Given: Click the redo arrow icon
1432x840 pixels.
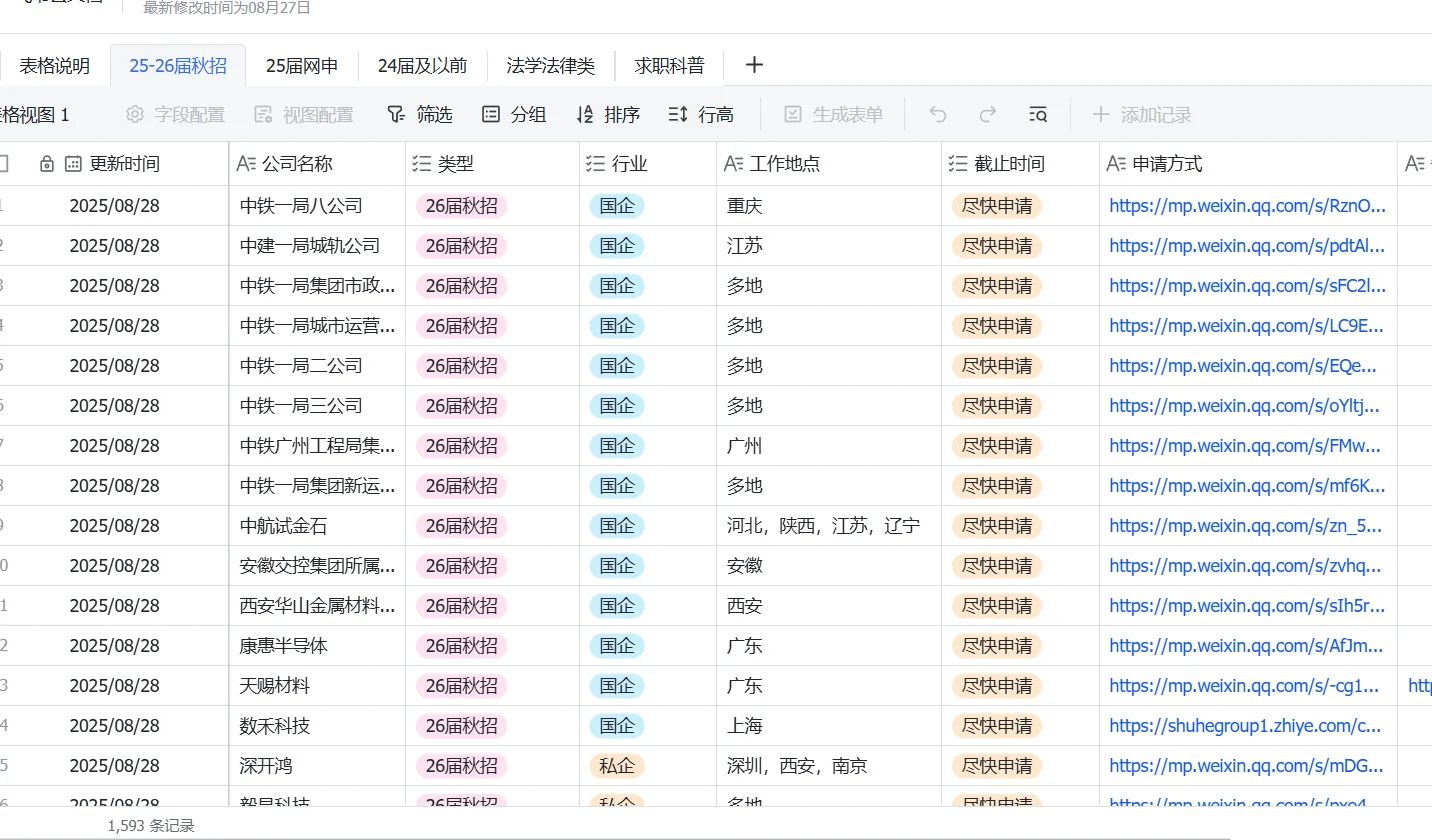Looking at the screenshot, I should tap(988, 115).
